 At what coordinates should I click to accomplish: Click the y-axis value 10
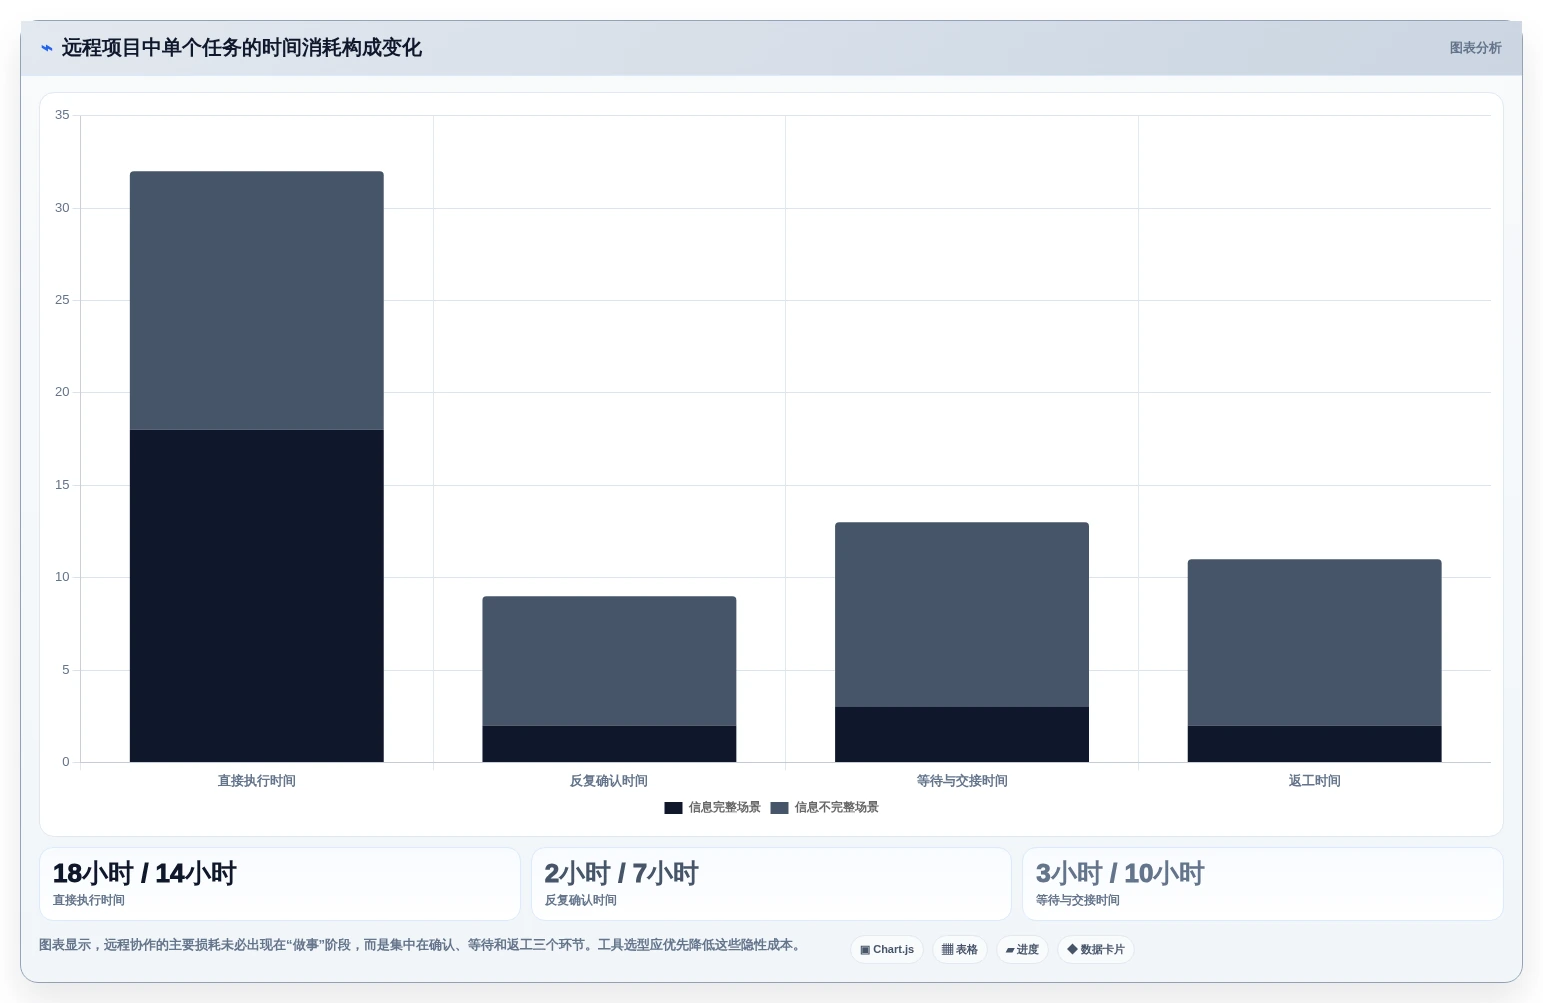[62, 577]
